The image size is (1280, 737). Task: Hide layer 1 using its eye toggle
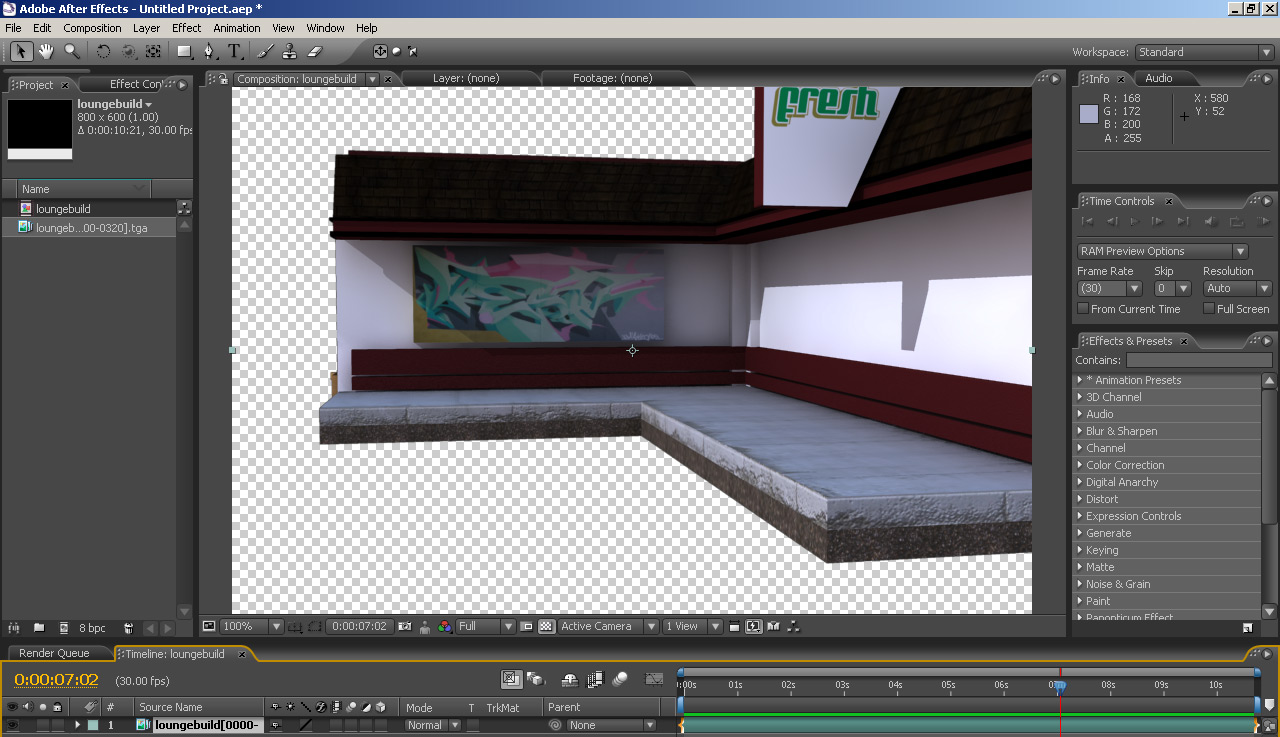click(12, 725)
